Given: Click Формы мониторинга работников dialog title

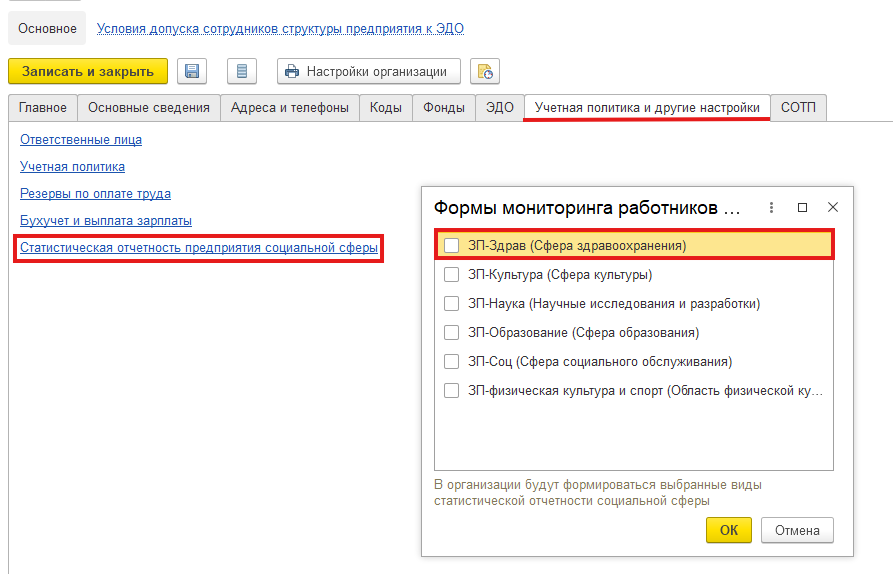Looking at the screenshot, I should (587, 208).
